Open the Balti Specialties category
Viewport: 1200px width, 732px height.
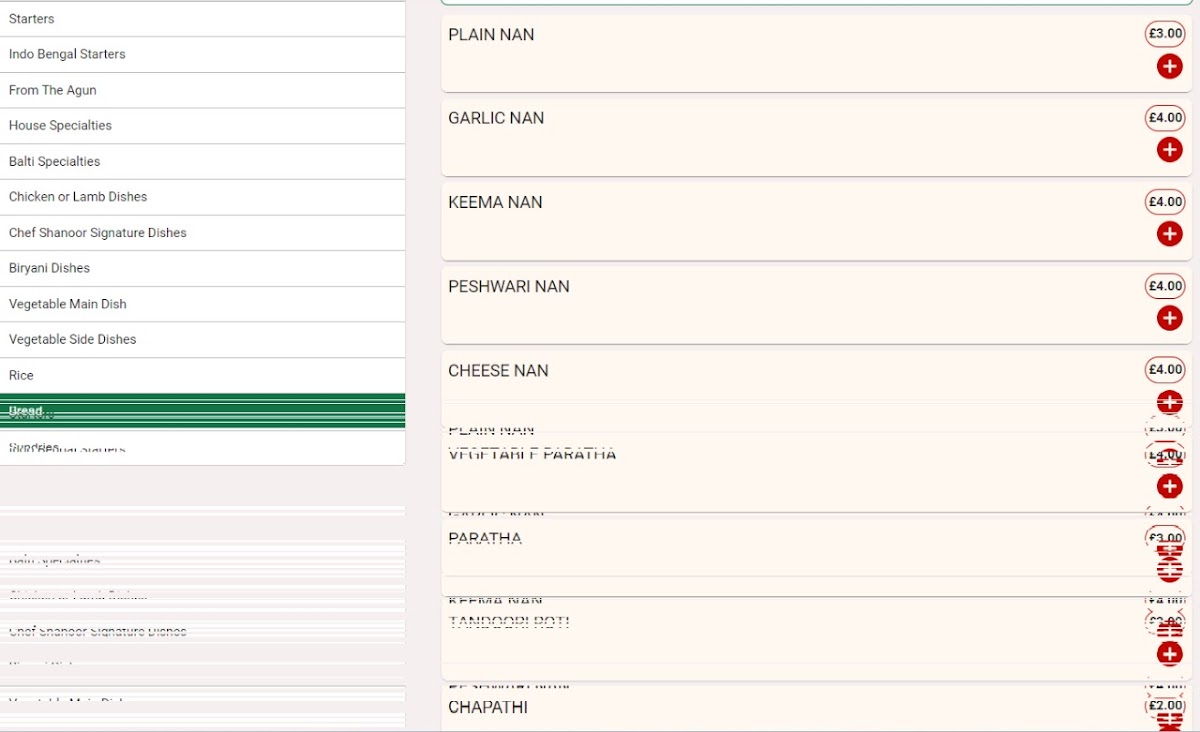202,161
